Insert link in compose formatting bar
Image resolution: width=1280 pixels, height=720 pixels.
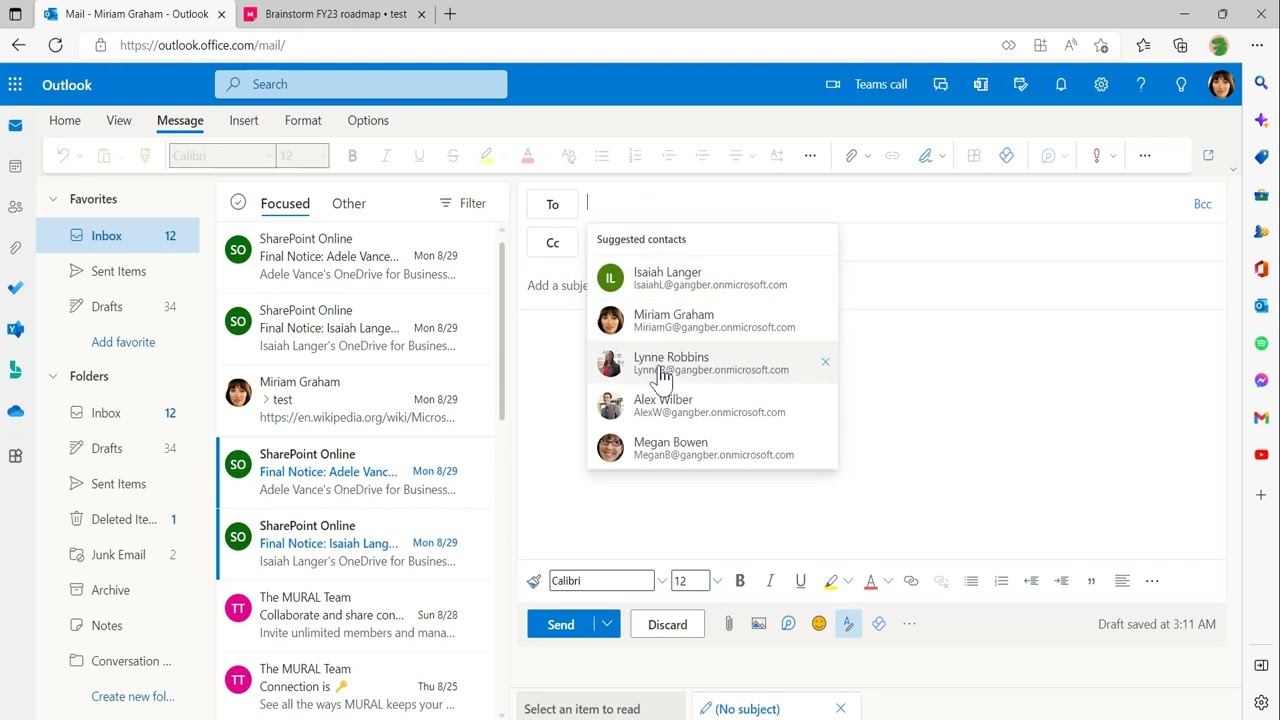pyautogui.click(x=910, y=581)
